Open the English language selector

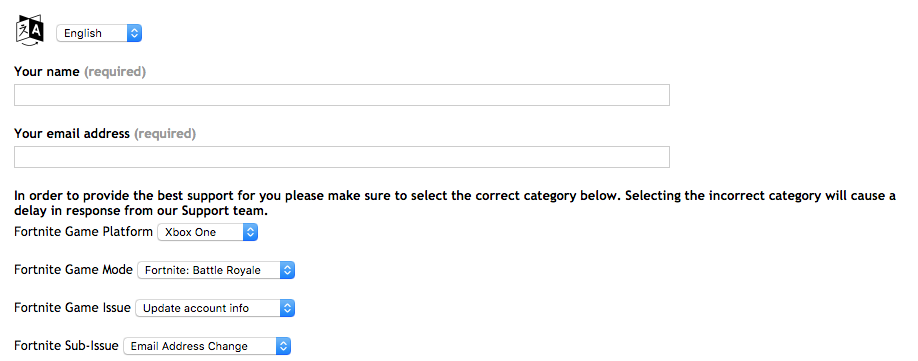99,33
